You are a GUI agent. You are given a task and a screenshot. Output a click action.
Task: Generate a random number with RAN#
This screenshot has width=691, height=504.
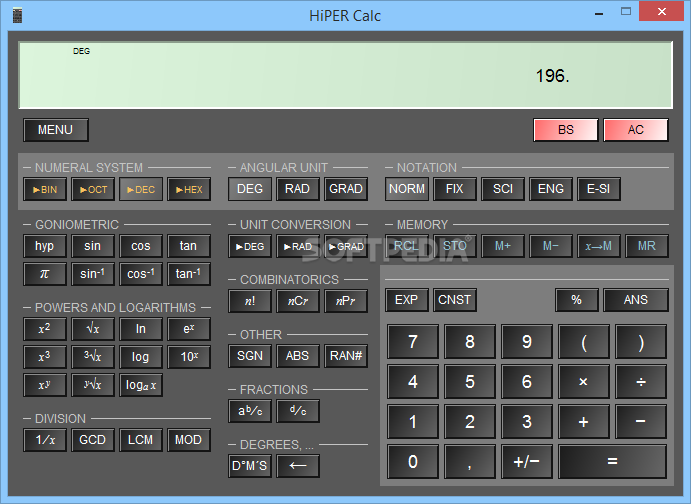[346, 356]
